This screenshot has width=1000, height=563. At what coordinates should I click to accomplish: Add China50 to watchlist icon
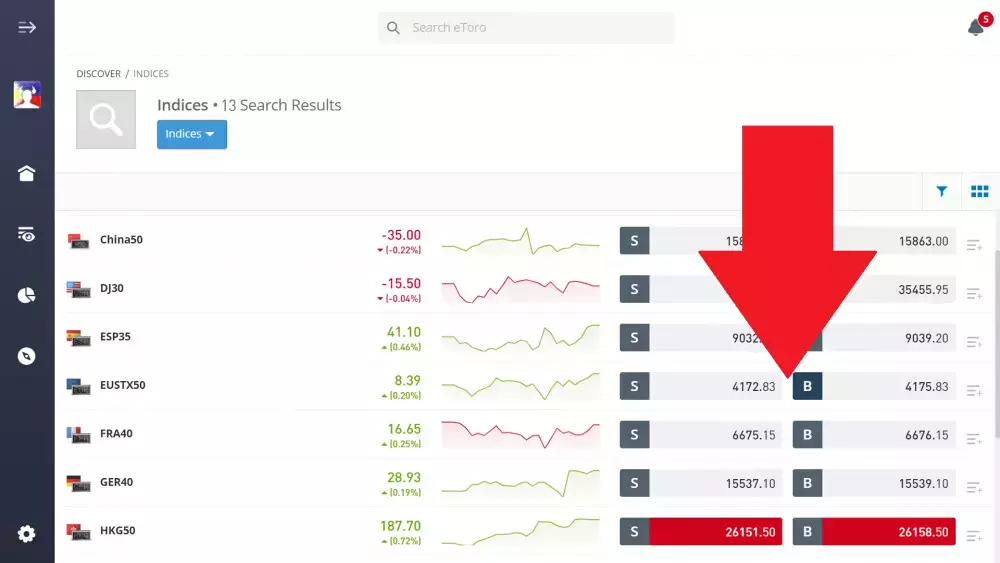pyautogui.click(x=974, y=245)
